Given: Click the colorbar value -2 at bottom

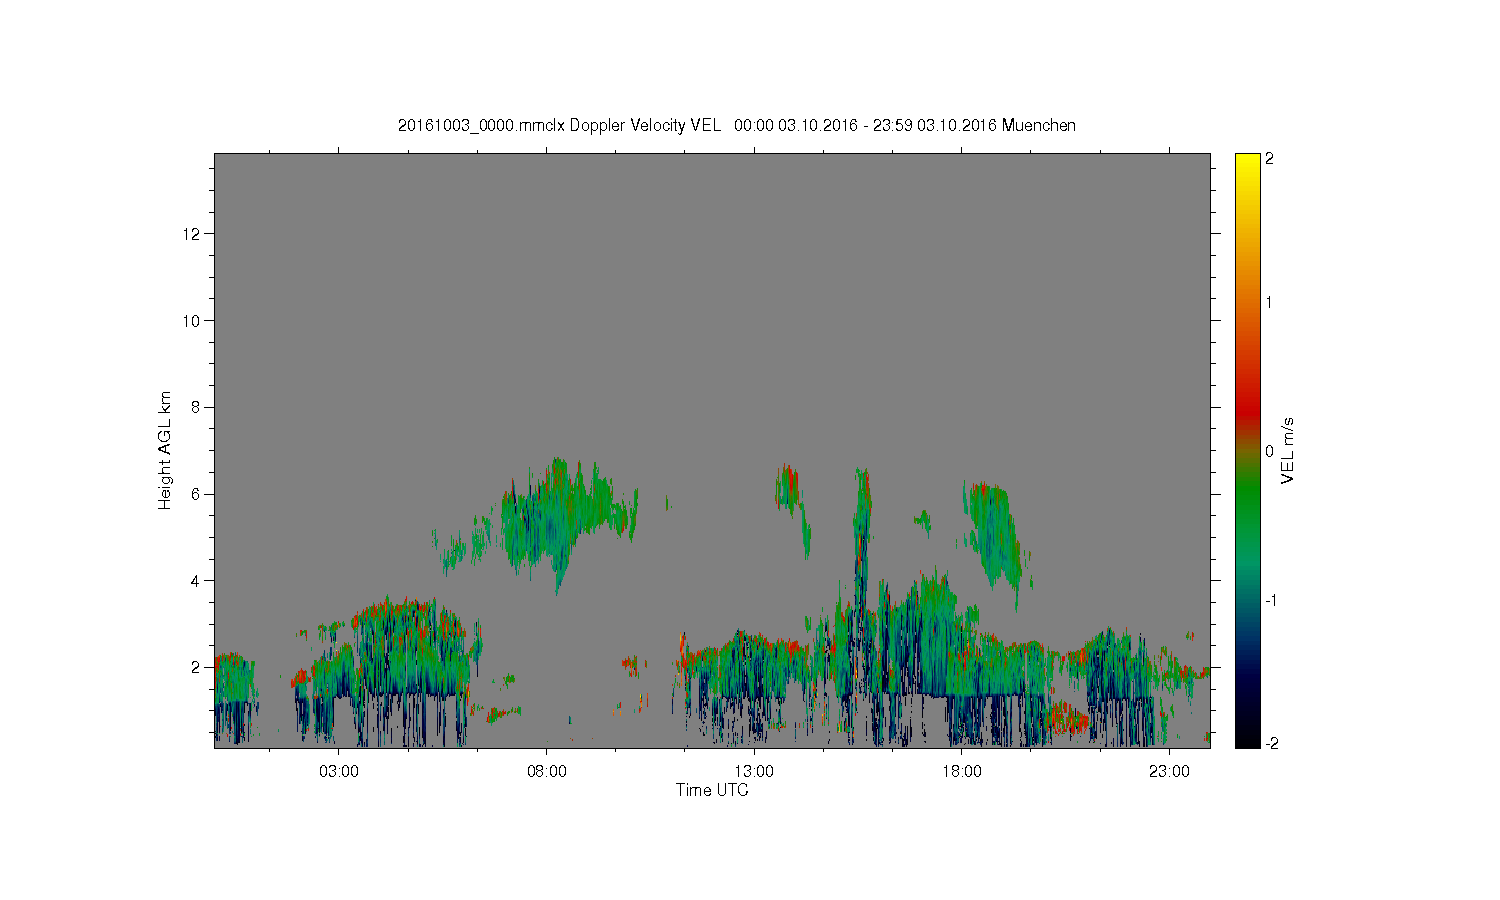Looking at the screenshot, I should pos(1270,743).
